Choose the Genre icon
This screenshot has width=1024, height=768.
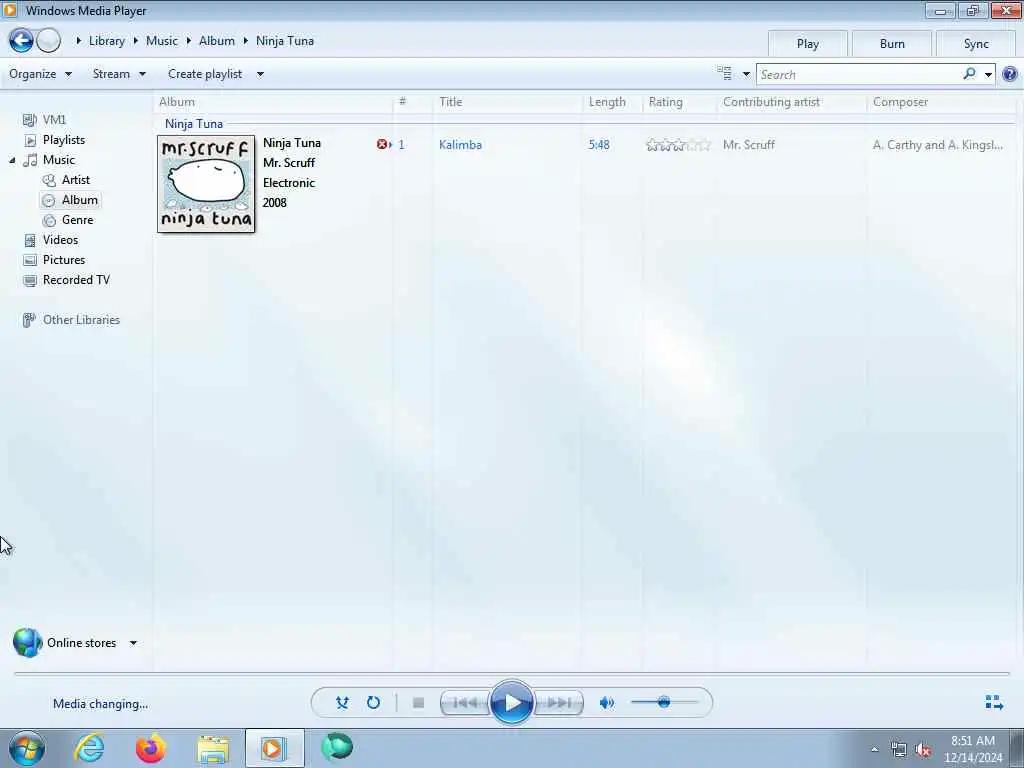49,220
